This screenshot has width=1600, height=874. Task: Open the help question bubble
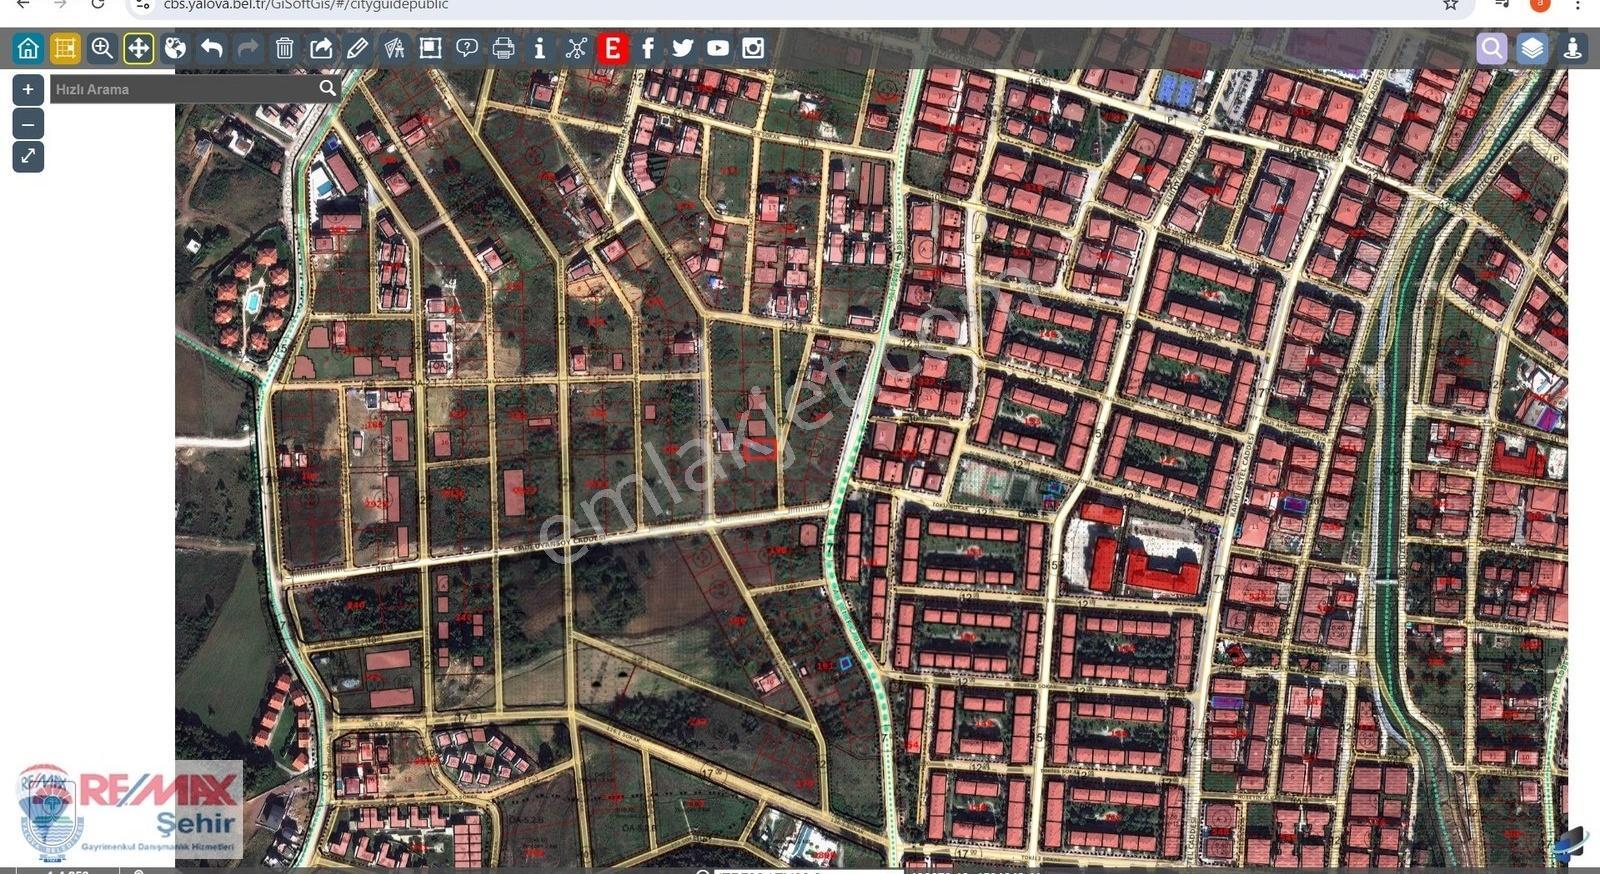[467, 48]
